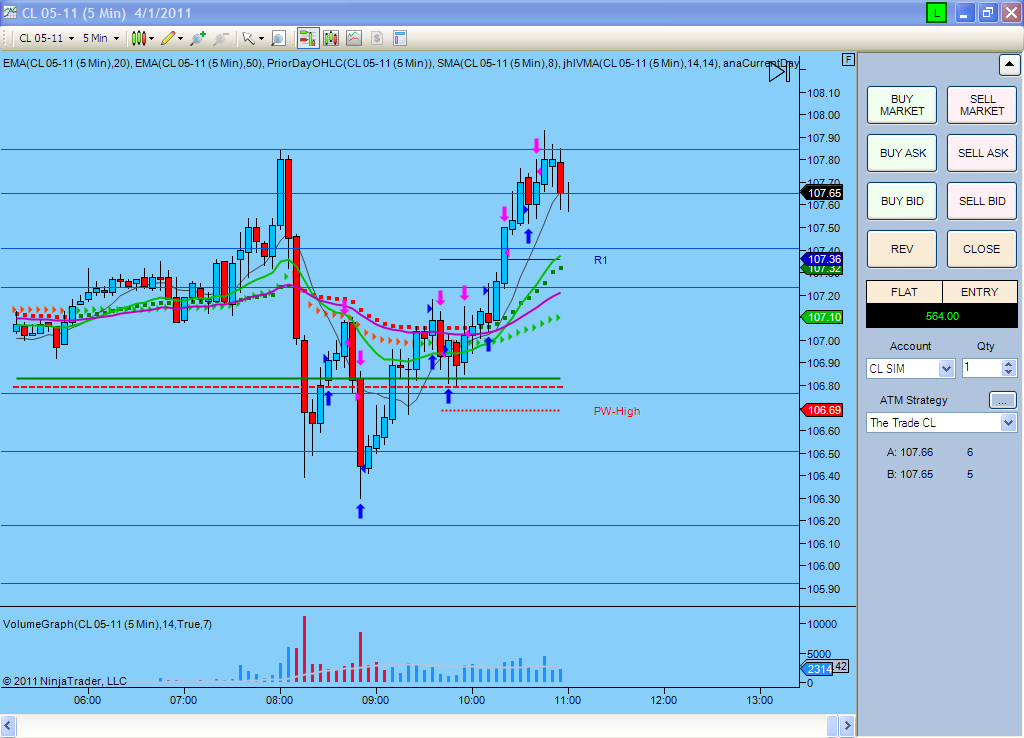Click the strategies dollar-sign icon
The height and width of the screenshot is (738, 1024).
(x=377, y=39)
